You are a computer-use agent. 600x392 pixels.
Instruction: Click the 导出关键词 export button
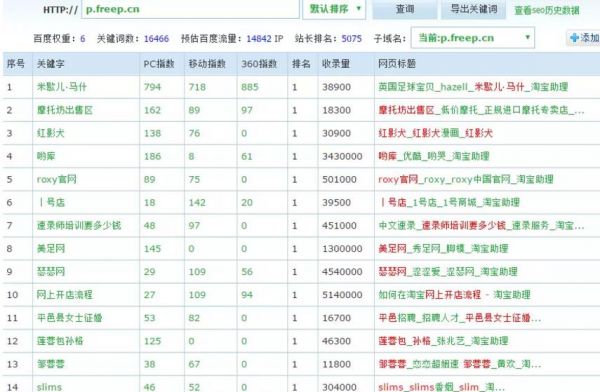coord(473,9)
